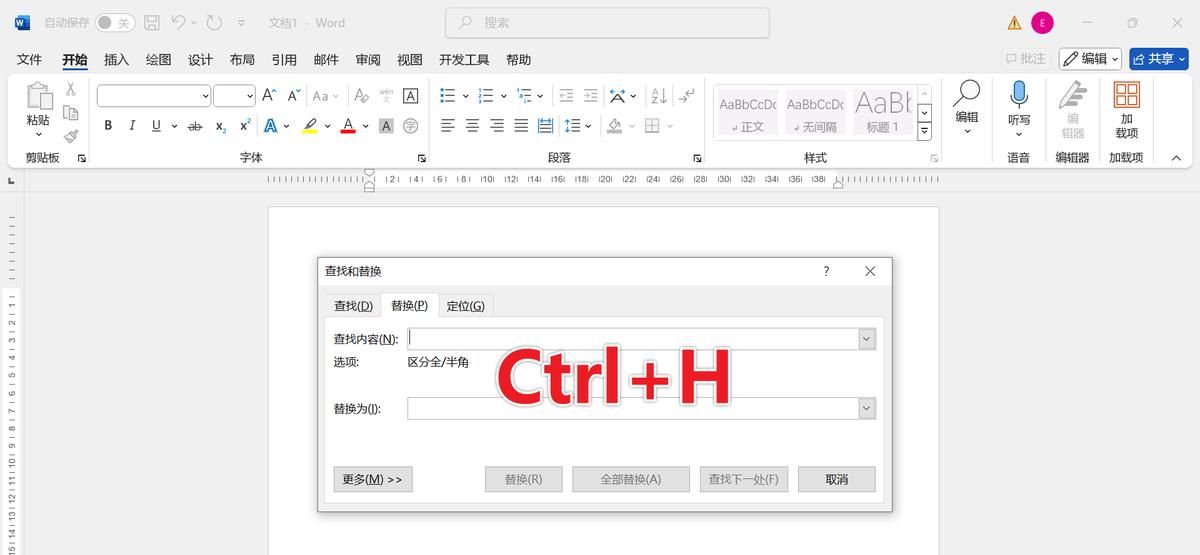
Task: Click the Enclose Characters icon
Action: tap(411, 126)
